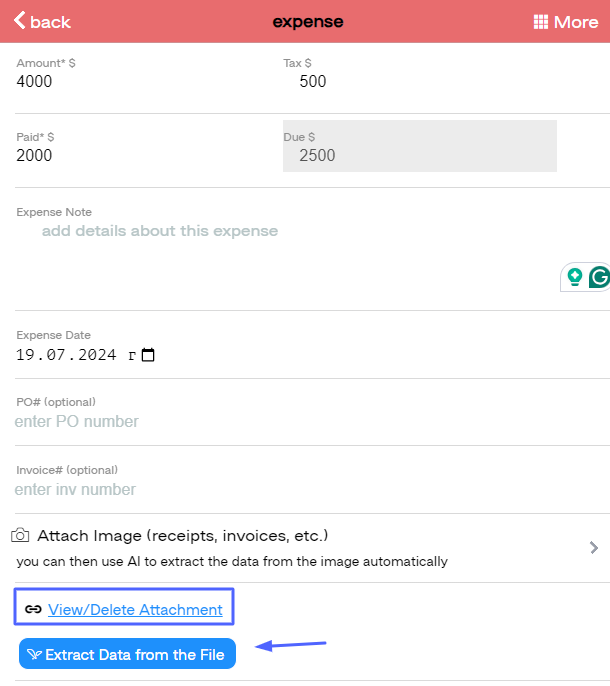Screen dimensions: 610x686
Task: Click the chain link attachment icon
Action: [33, 609]
